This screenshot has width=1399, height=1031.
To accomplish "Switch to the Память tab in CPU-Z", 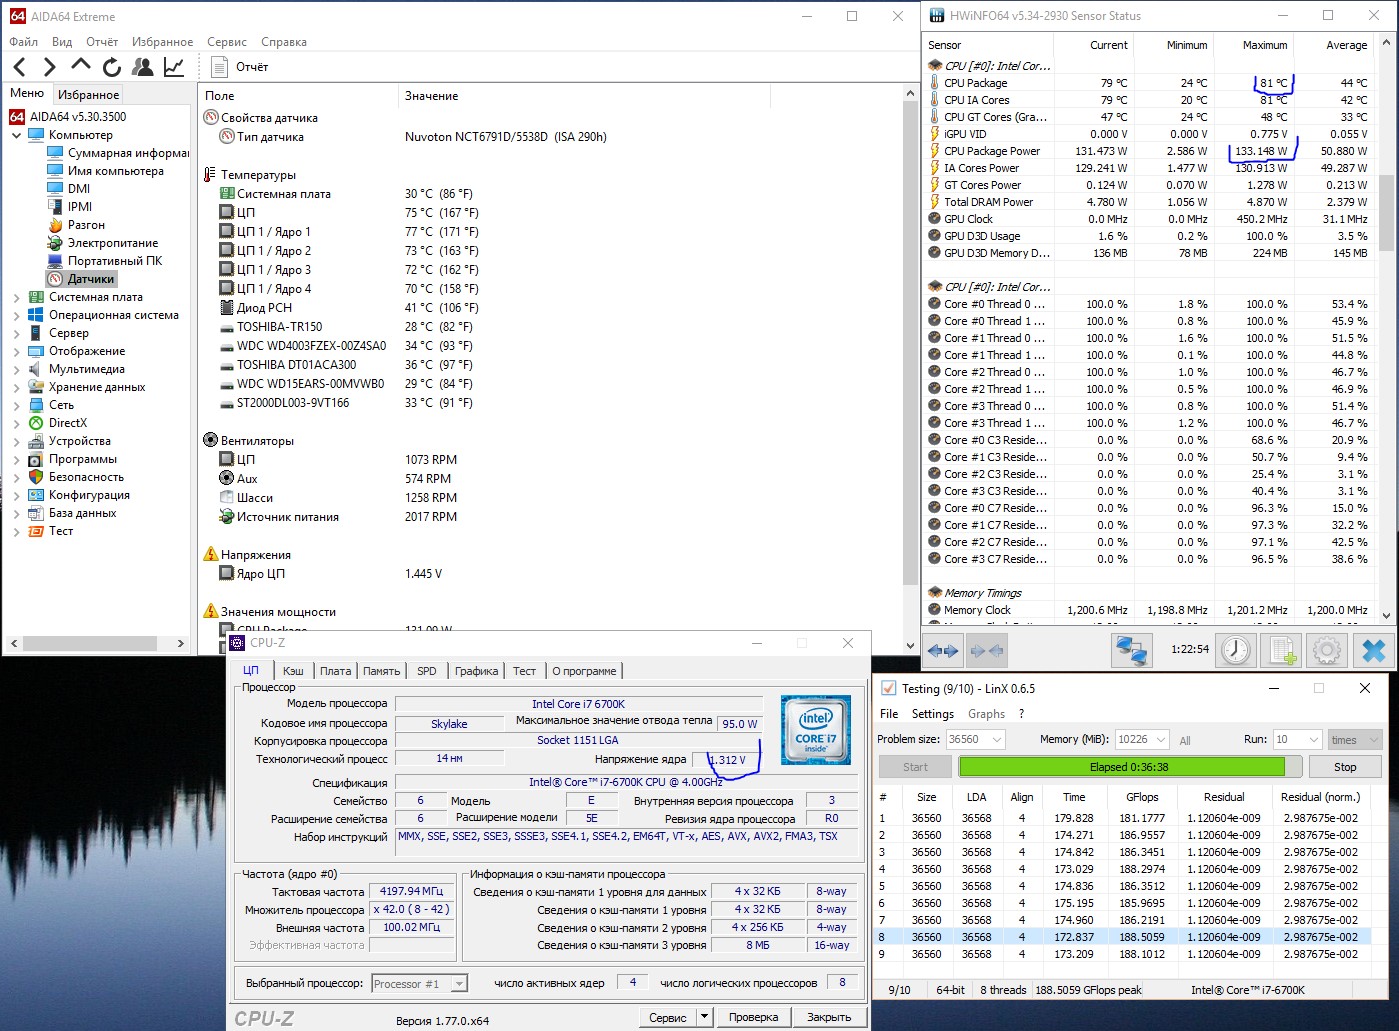I will click(381, 671).
